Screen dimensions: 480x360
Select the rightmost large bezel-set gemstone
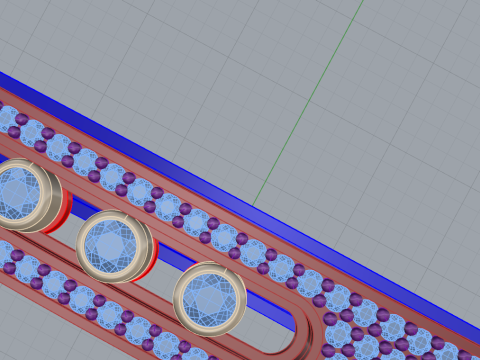click(209, 298)
